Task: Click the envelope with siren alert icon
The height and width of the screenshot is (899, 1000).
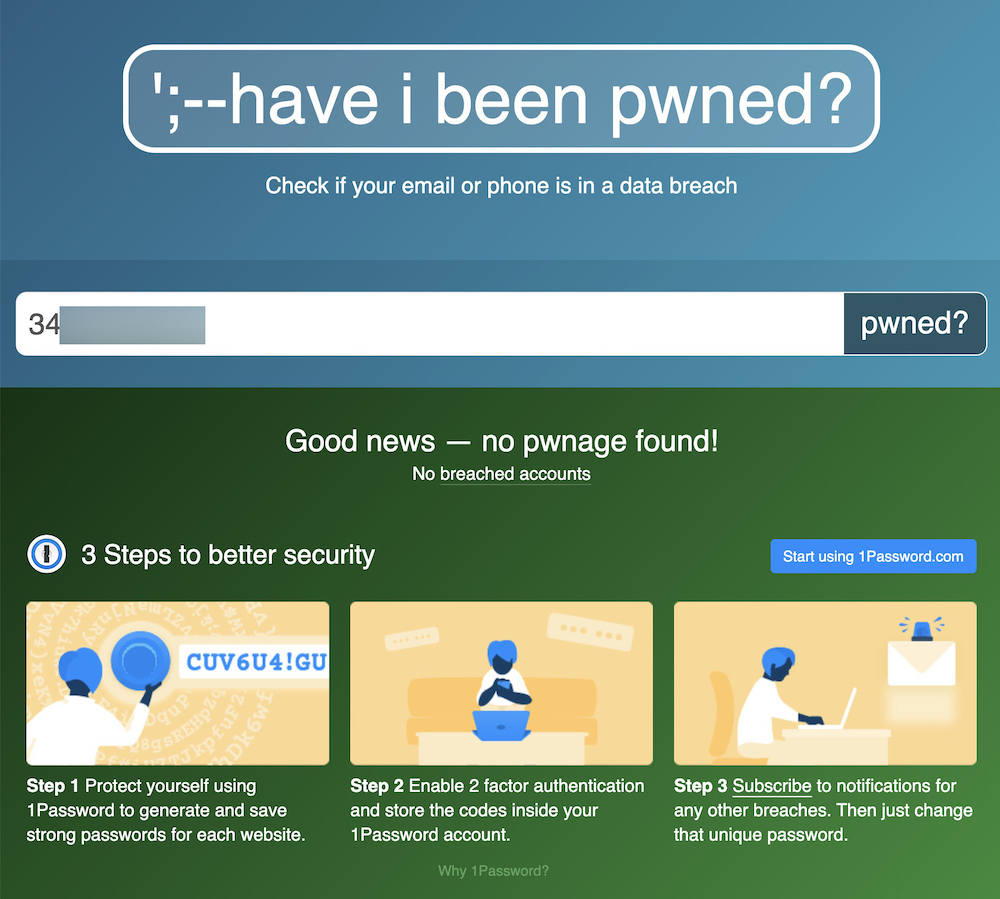Action: tap(922, 652)
